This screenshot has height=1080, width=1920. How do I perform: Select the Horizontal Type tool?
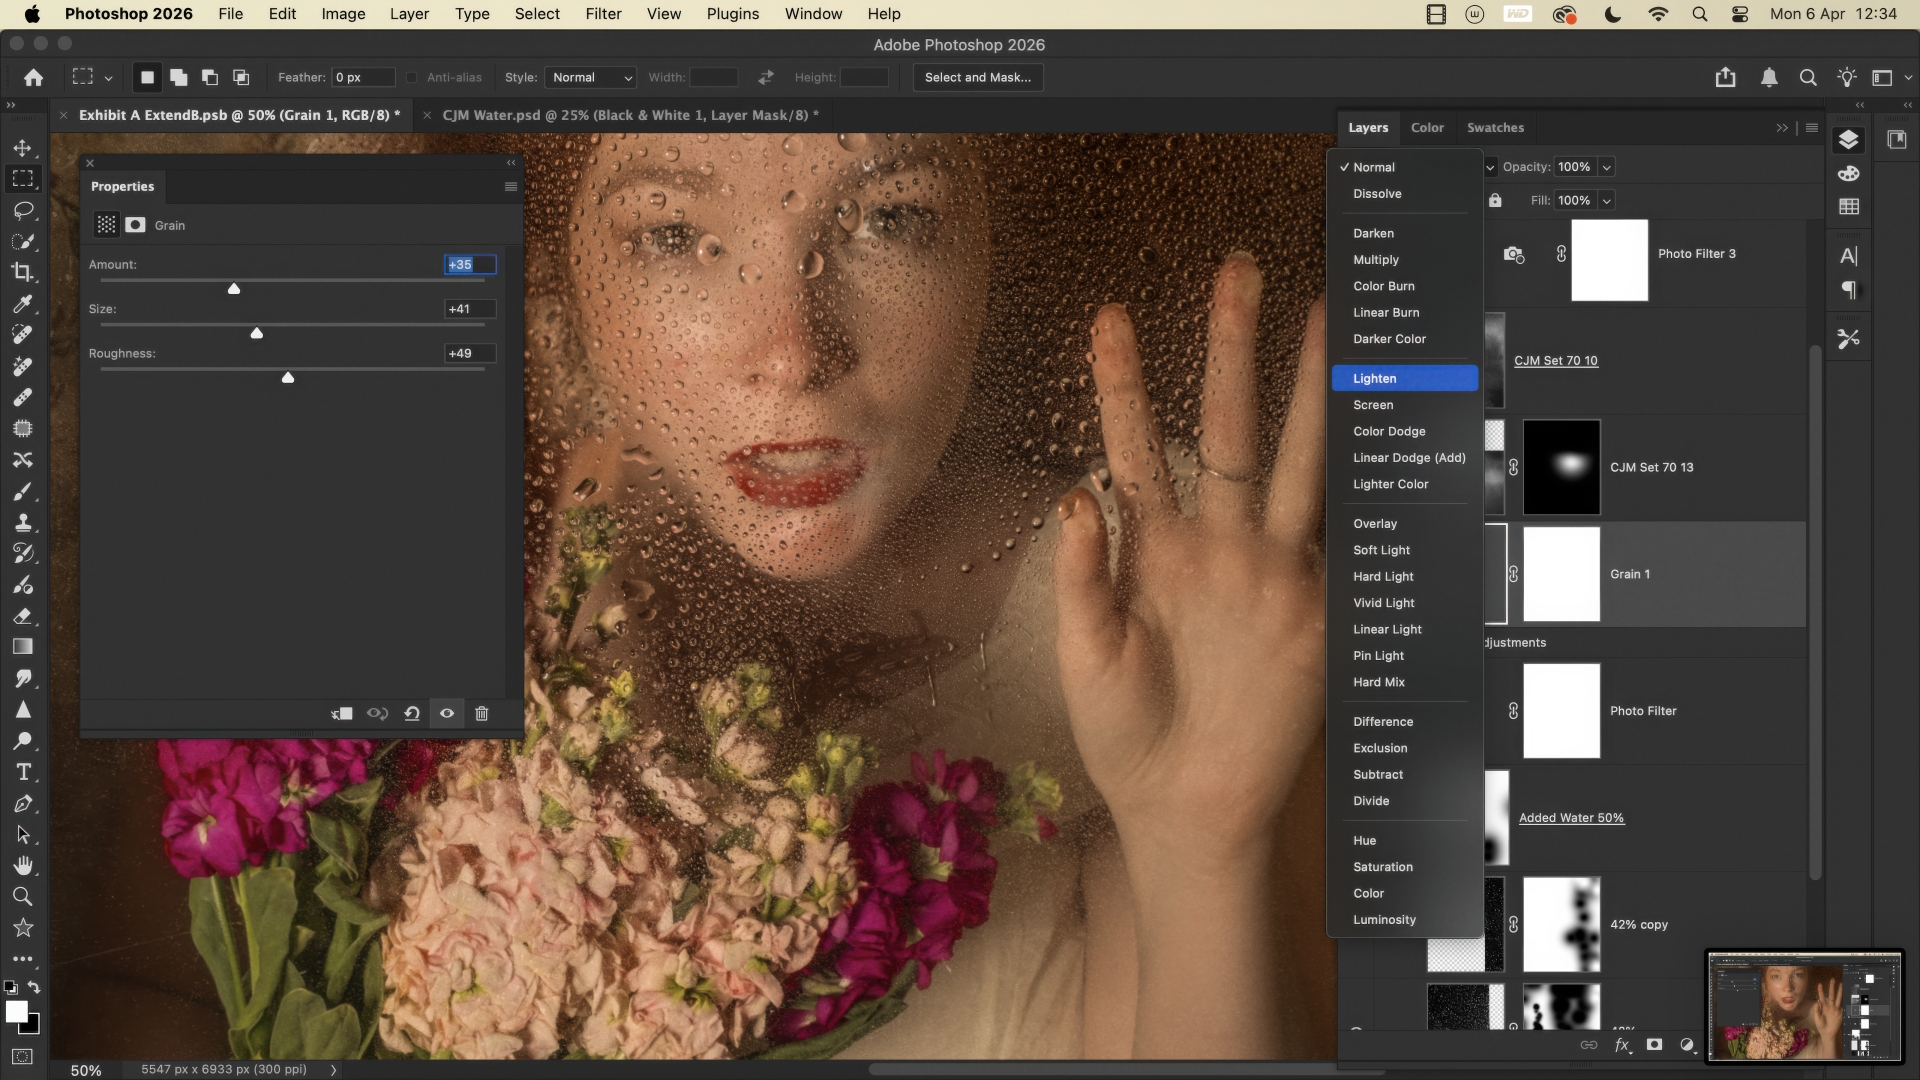(x=23, y=772)
